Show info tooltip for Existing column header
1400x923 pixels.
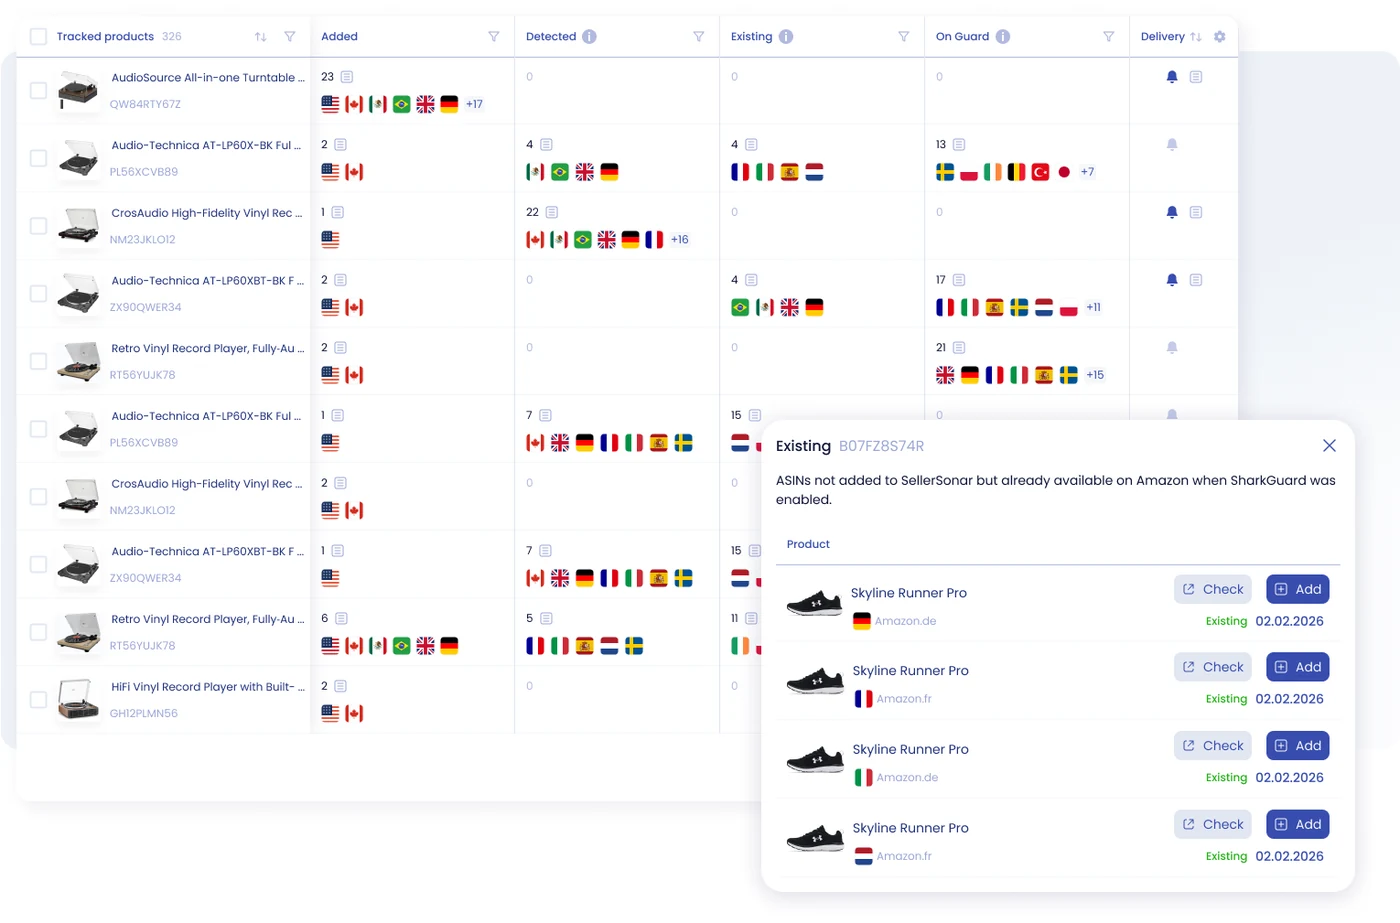[786, 36]
